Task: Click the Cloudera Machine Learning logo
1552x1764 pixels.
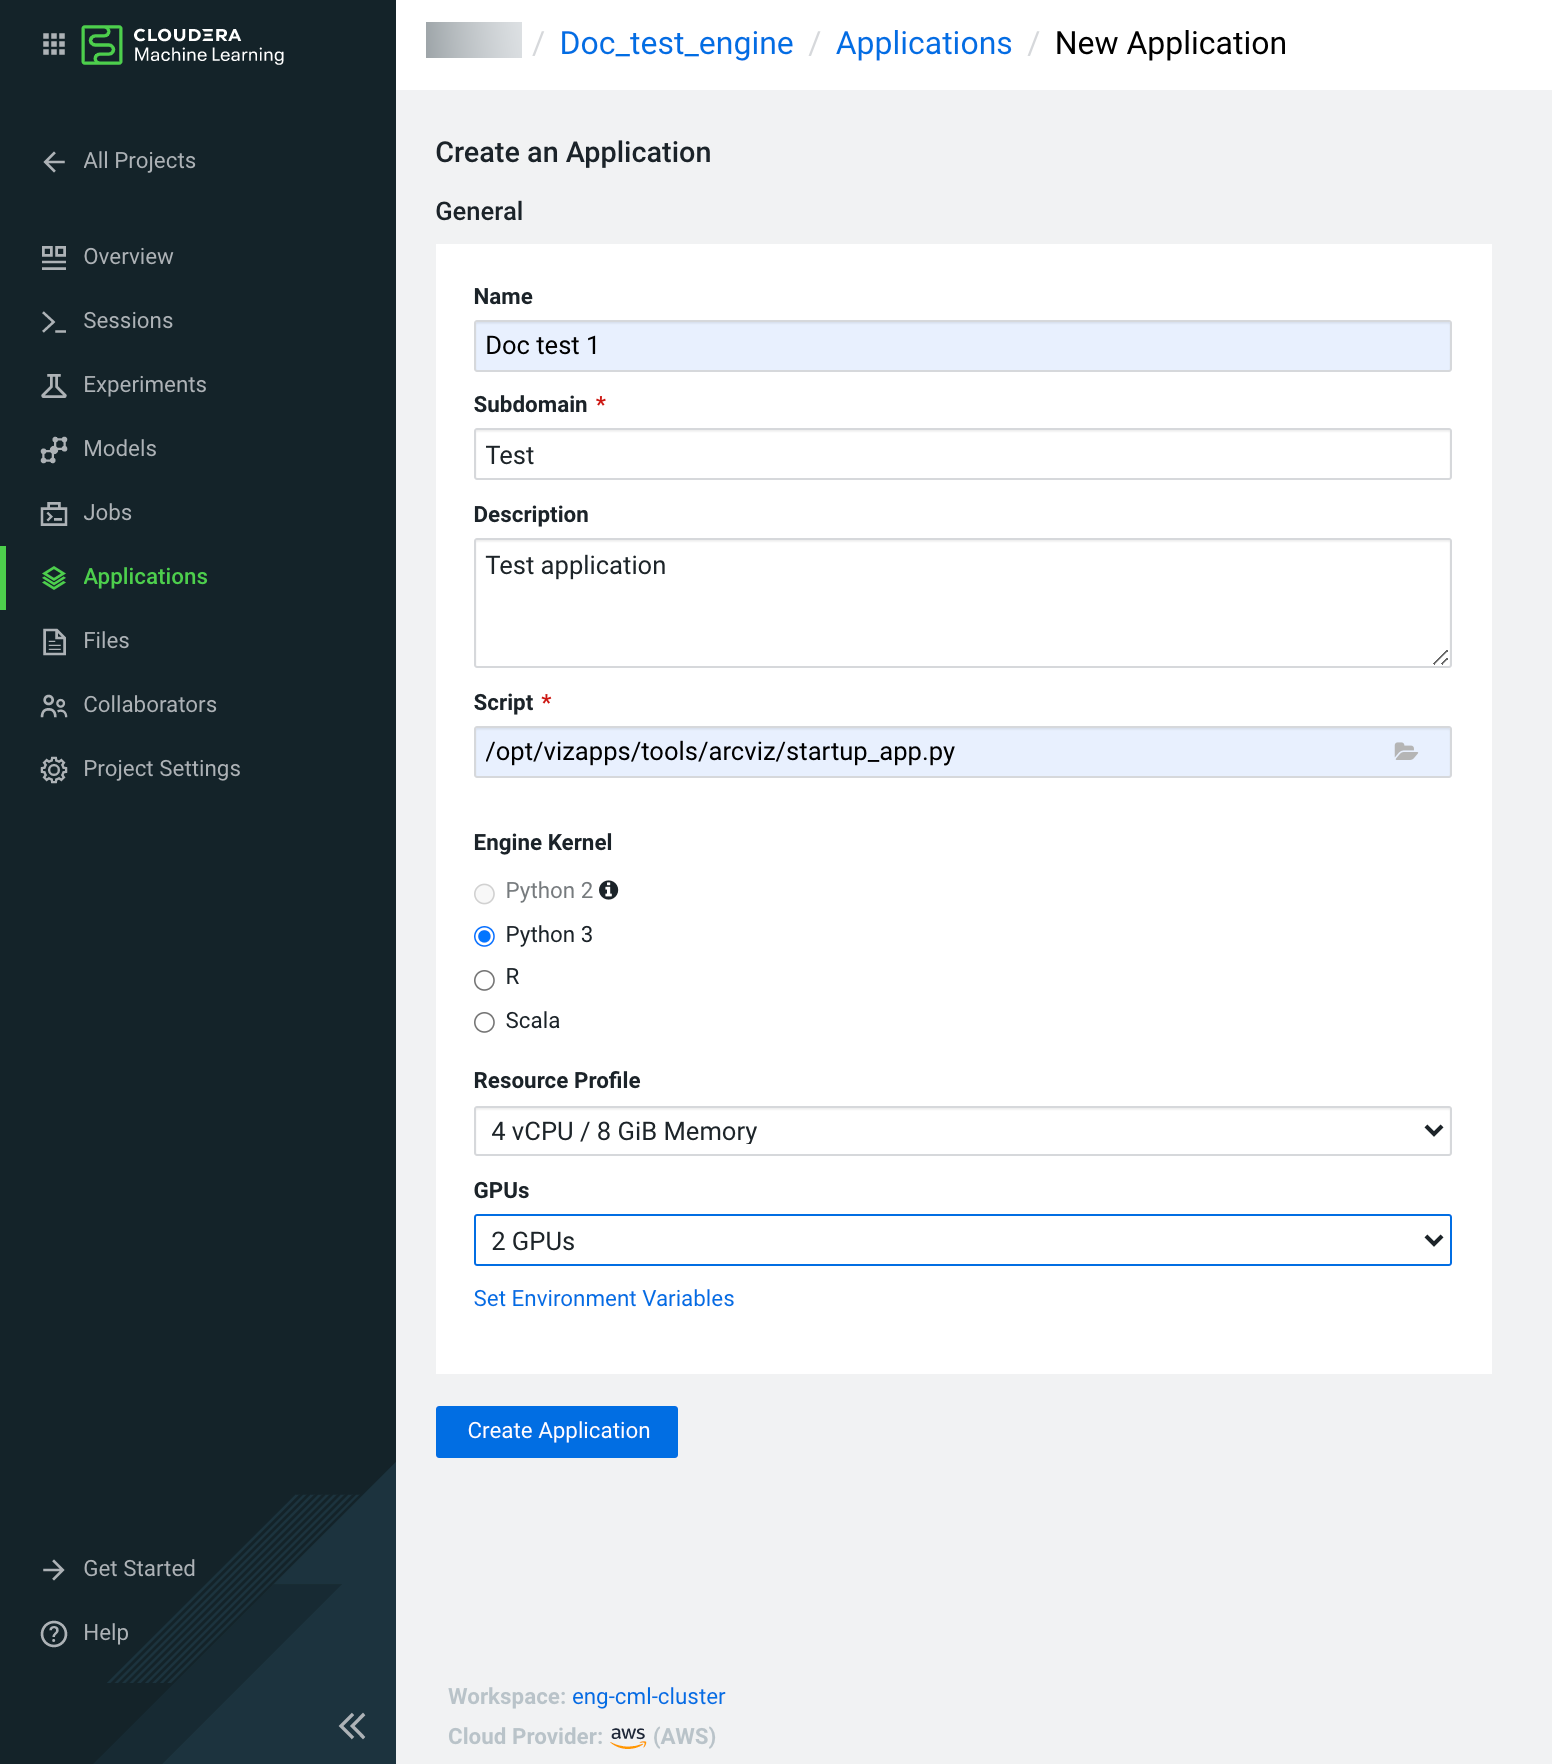Action: click(x=184, y=45)
